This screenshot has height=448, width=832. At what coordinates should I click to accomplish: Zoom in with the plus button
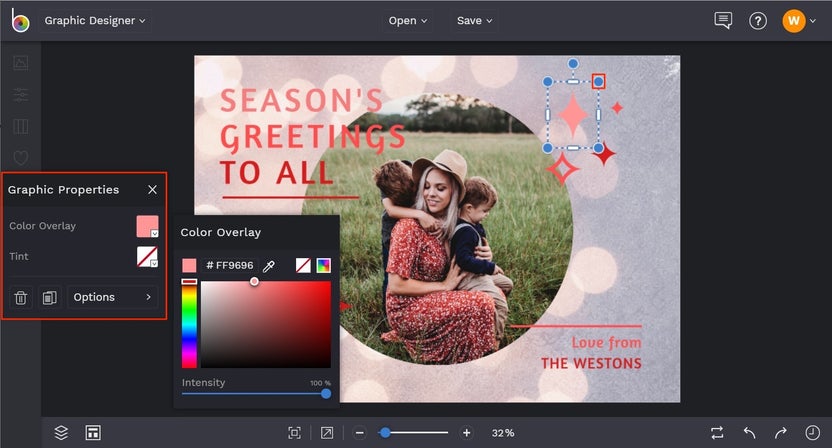(x=466, y=433)
